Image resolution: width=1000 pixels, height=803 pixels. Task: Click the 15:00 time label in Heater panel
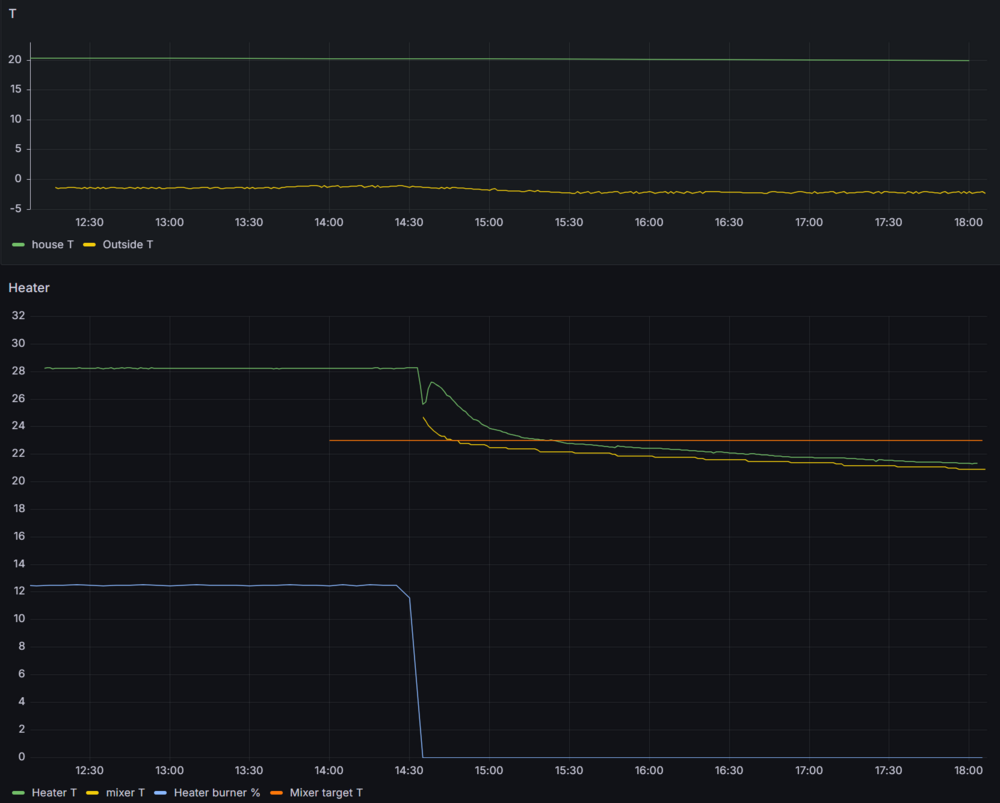click(489, 770)
